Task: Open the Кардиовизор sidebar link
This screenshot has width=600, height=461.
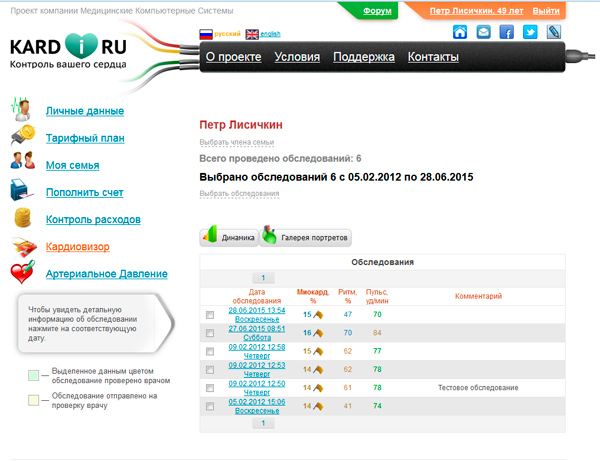Action: (76, 246)
